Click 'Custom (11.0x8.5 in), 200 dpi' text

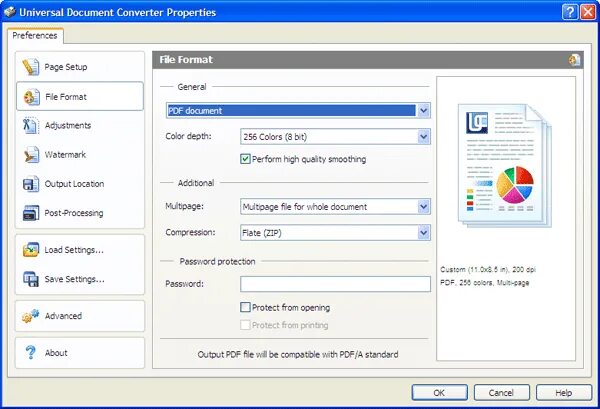[x=488, y=269]
